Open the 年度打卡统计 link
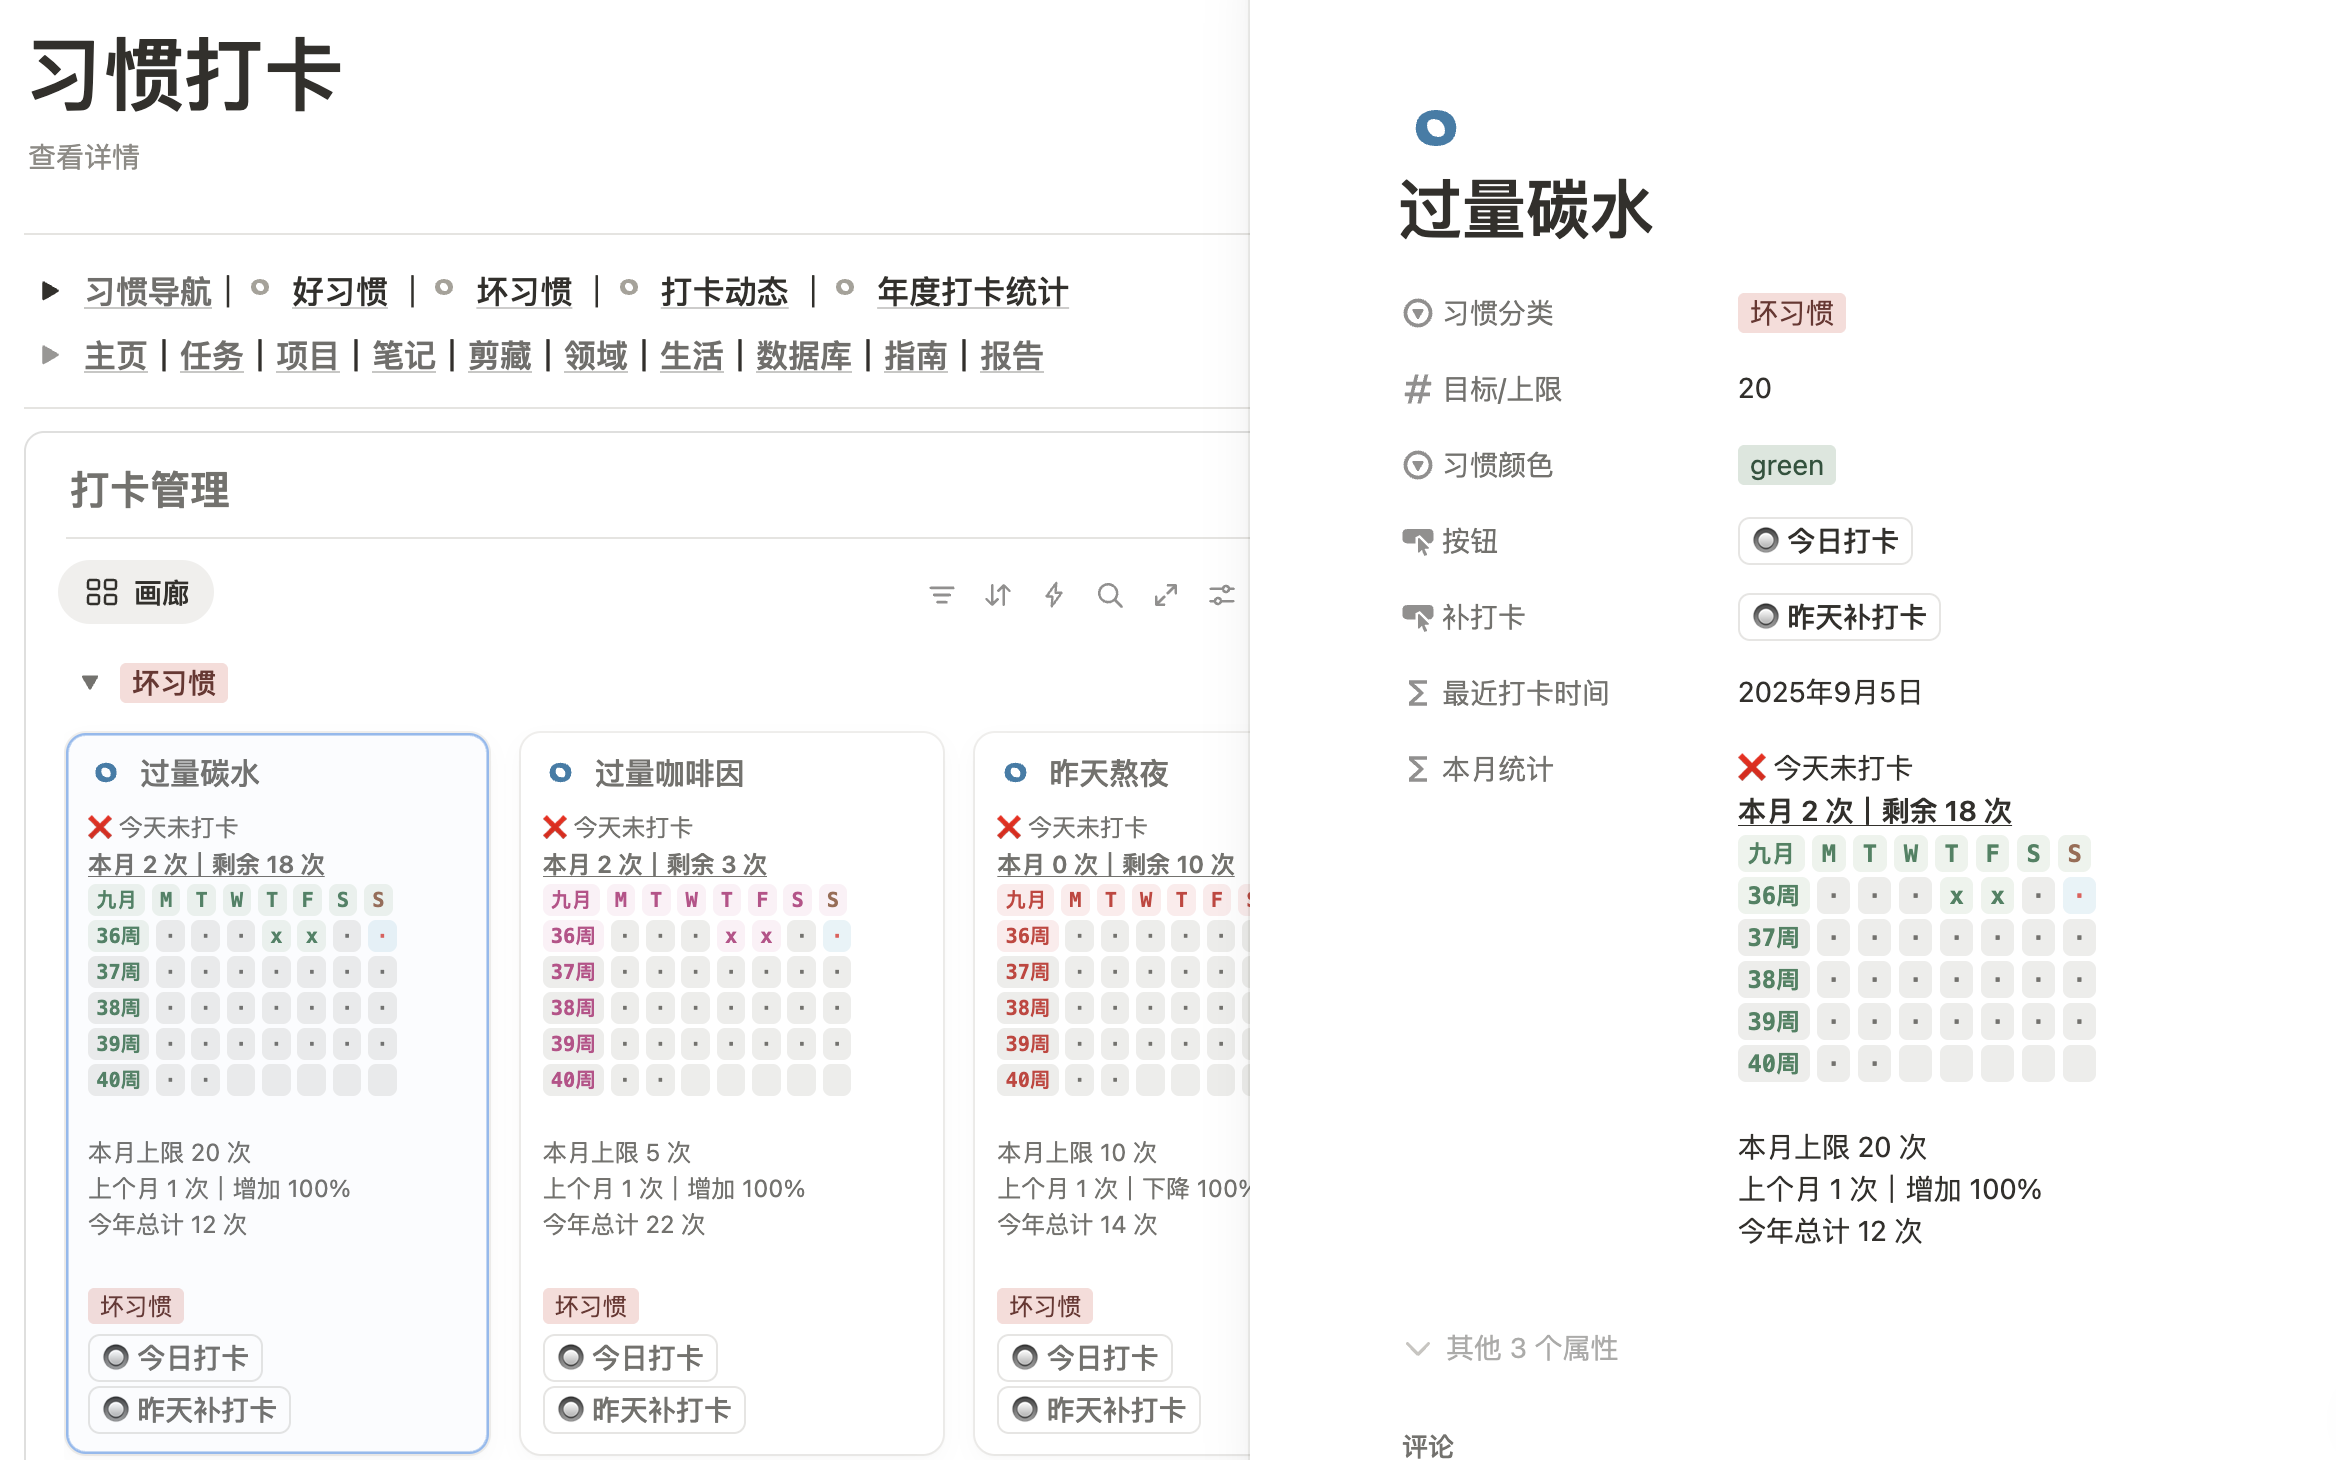2336x1460 pixels. (971, 292)
